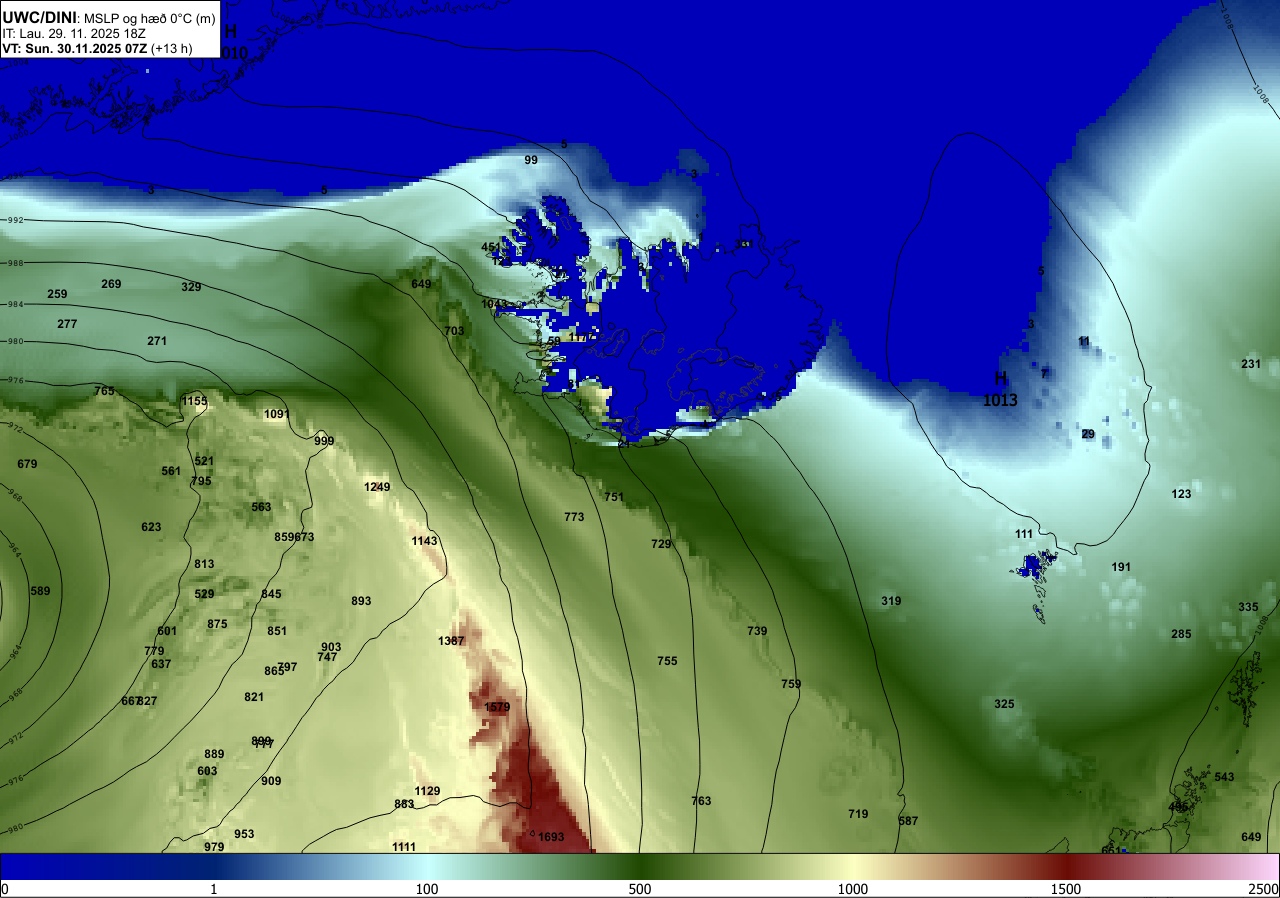Click the 953 height value
The image size is (1280, 898).
244,834
